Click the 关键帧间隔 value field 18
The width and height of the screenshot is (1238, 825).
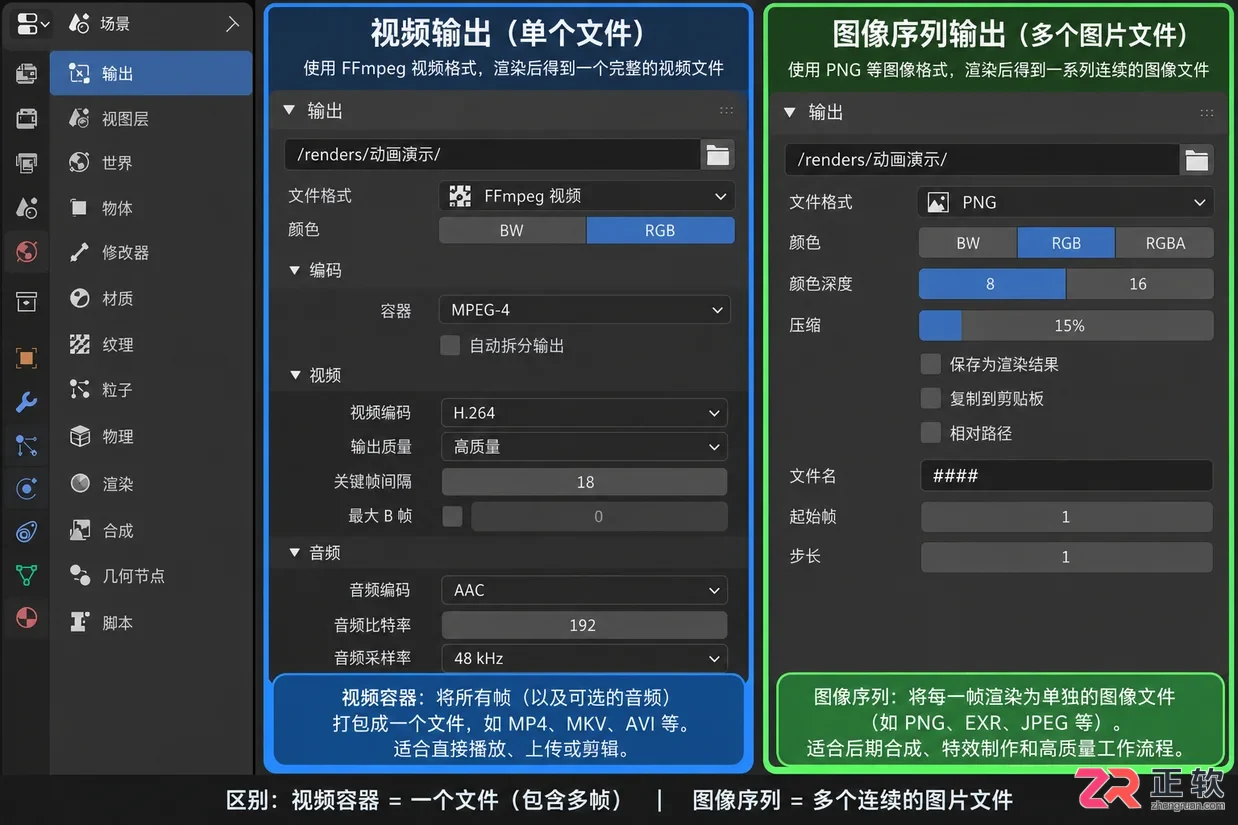point(584,482)
